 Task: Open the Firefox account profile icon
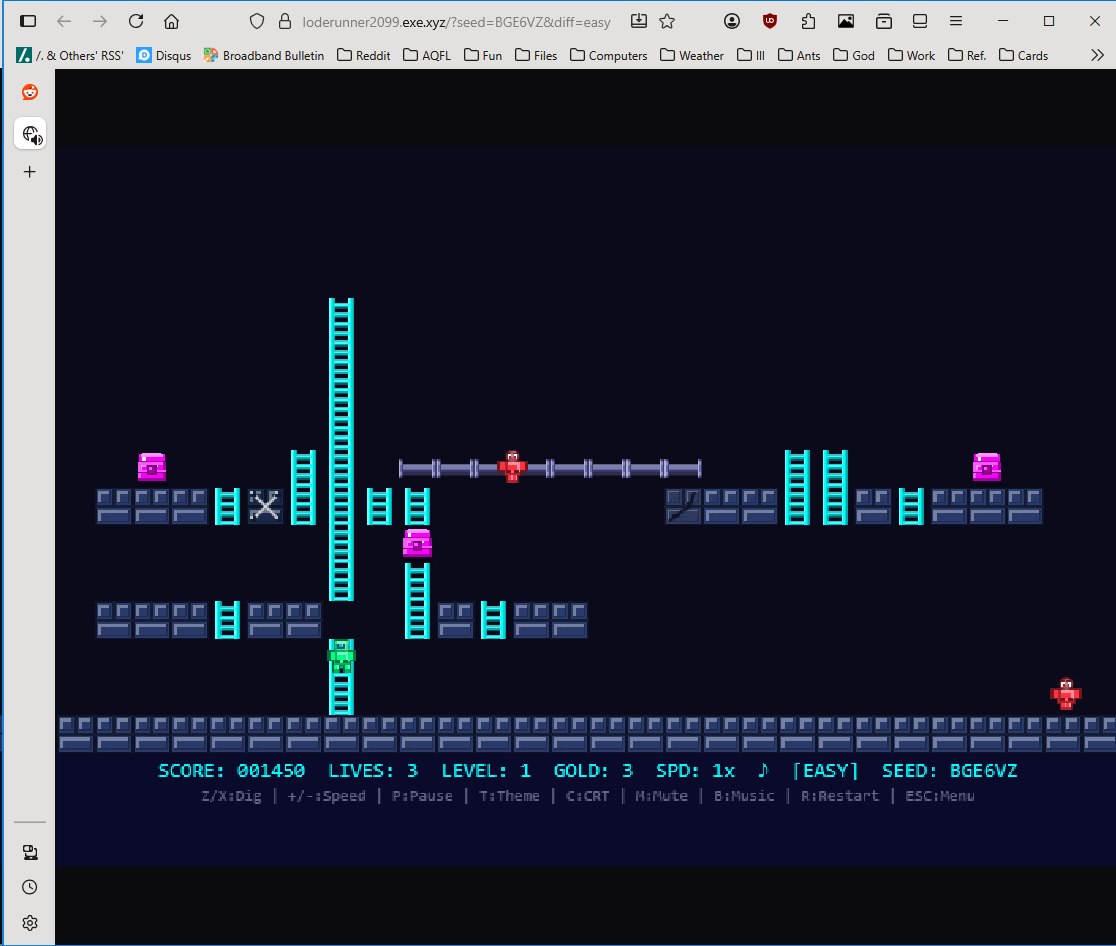[733, 21]
